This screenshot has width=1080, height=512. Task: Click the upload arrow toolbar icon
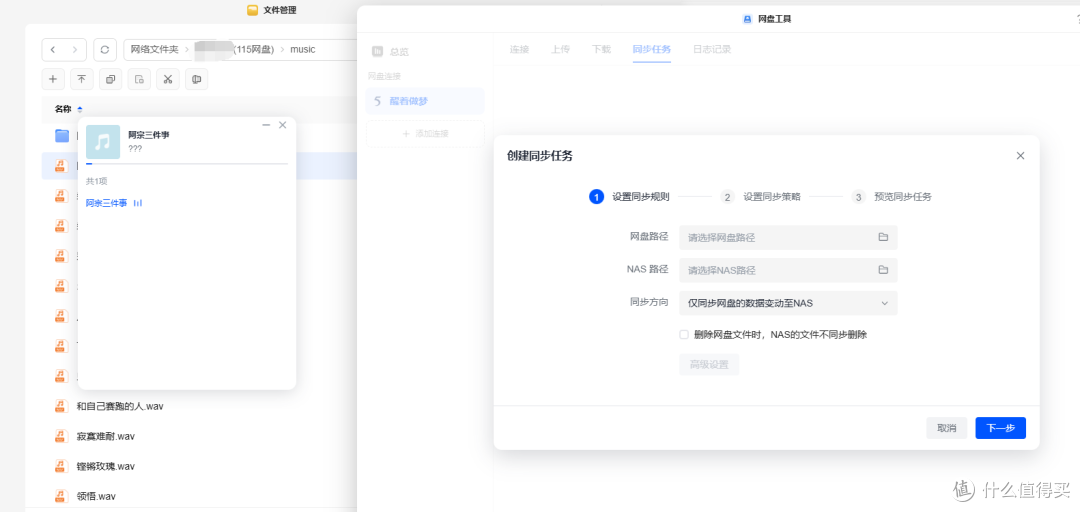coord(81,79)
